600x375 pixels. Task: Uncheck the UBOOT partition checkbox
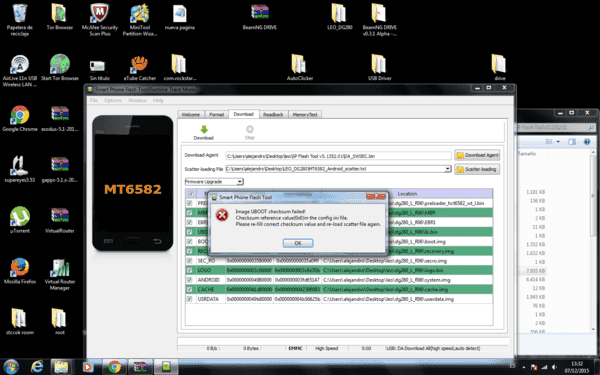[x=189, y=232]
